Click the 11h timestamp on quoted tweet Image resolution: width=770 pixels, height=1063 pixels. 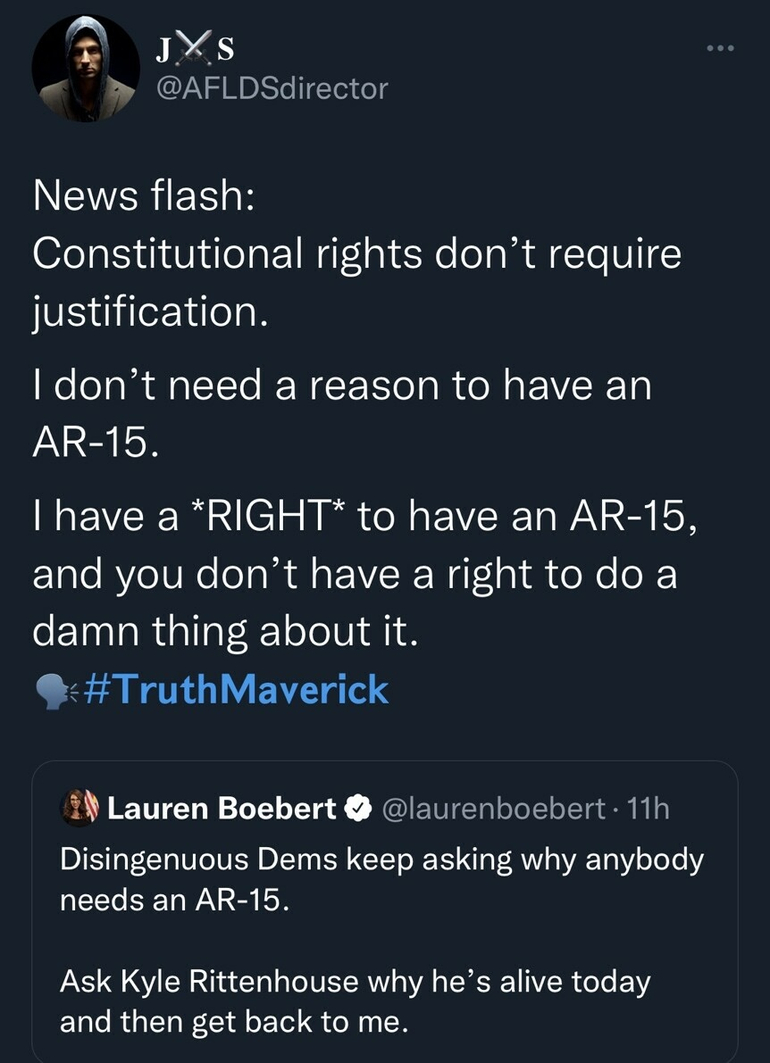click(644, 808)
